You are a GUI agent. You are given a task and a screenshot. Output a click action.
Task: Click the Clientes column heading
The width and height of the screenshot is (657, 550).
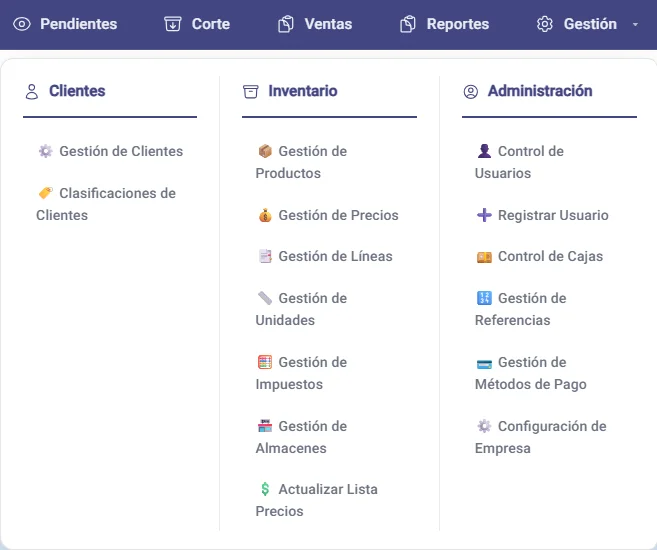77,91
